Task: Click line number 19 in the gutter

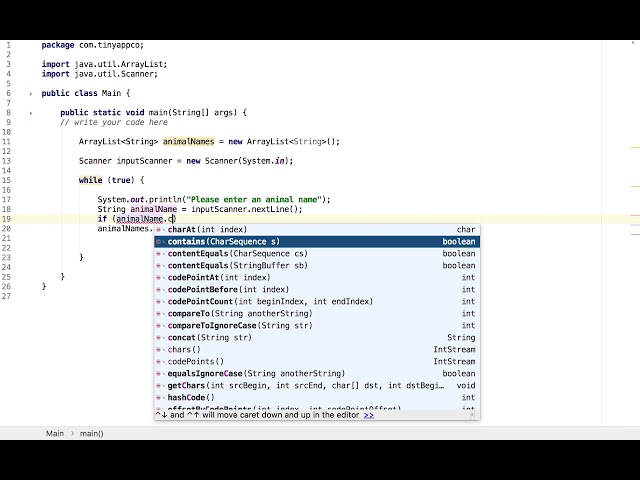Action: 6,219
